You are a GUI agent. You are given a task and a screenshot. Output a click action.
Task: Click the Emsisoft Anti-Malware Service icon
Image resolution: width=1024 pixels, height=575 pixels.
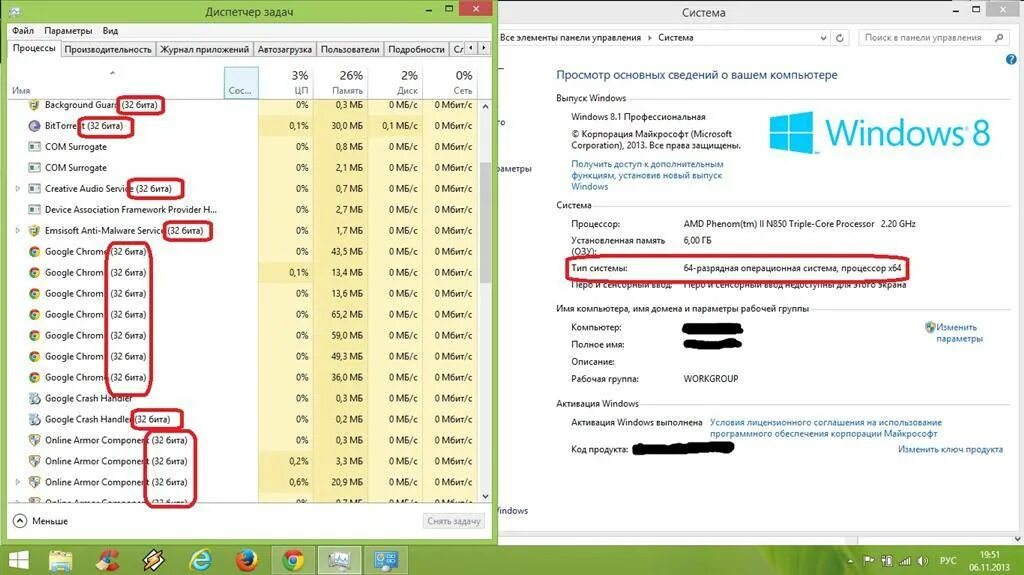35,231
